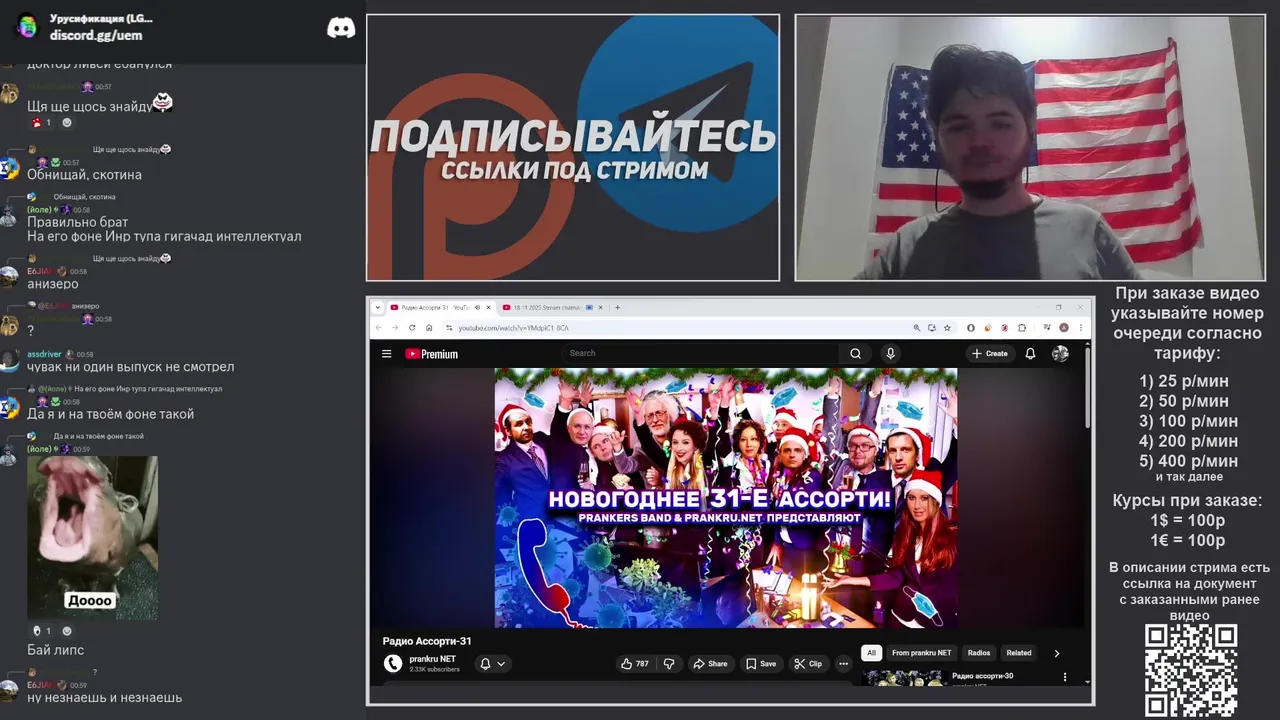The width and height of the screenshot is (1280, 720).
Task: Click the YouTube Premium logo
Action: tap(431, 354)
